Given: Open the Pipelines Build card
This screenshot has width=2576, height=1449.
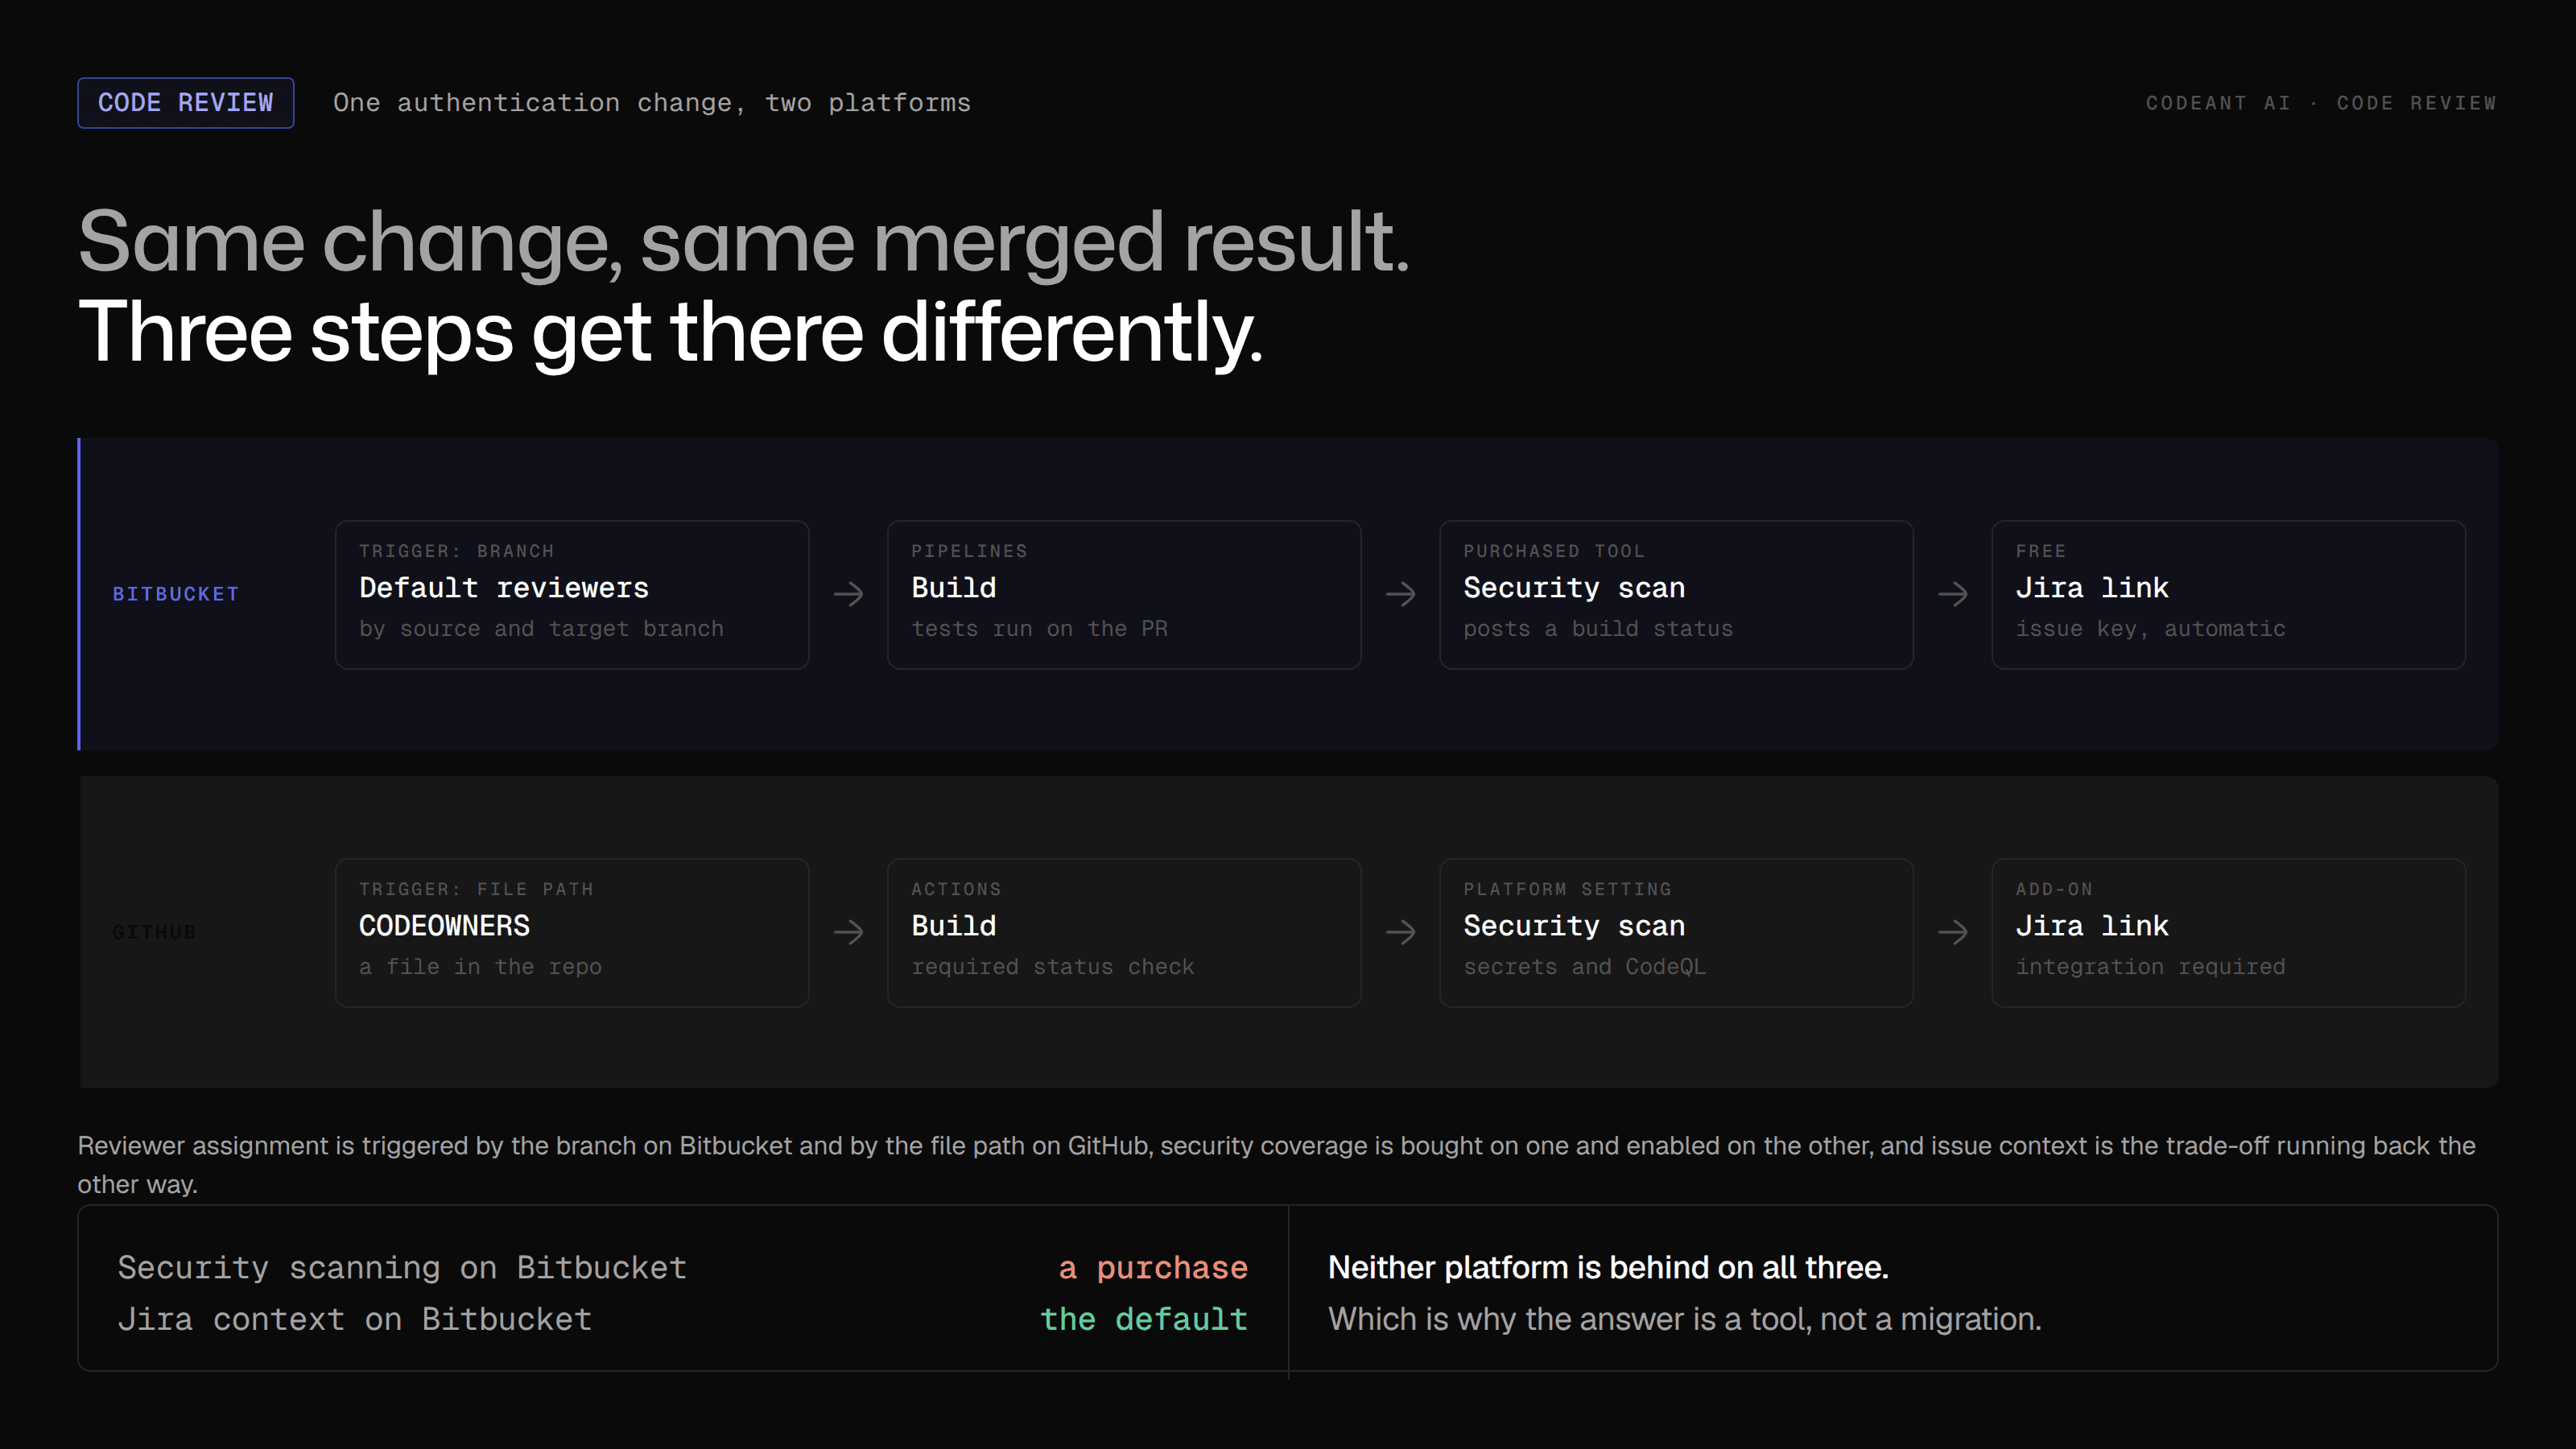Looking at the screenshot, I should click(1124, 594).
